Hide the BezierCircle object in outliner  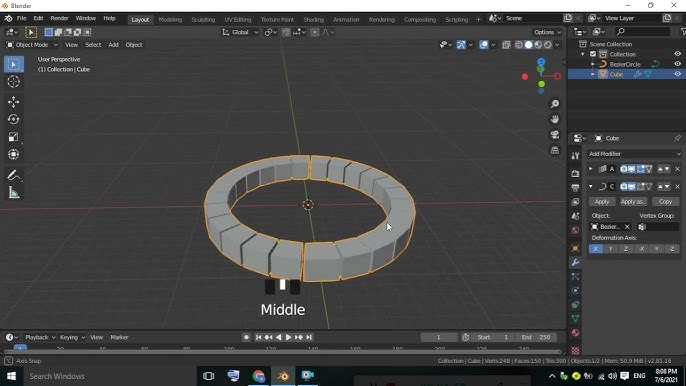tap(677, 64)
